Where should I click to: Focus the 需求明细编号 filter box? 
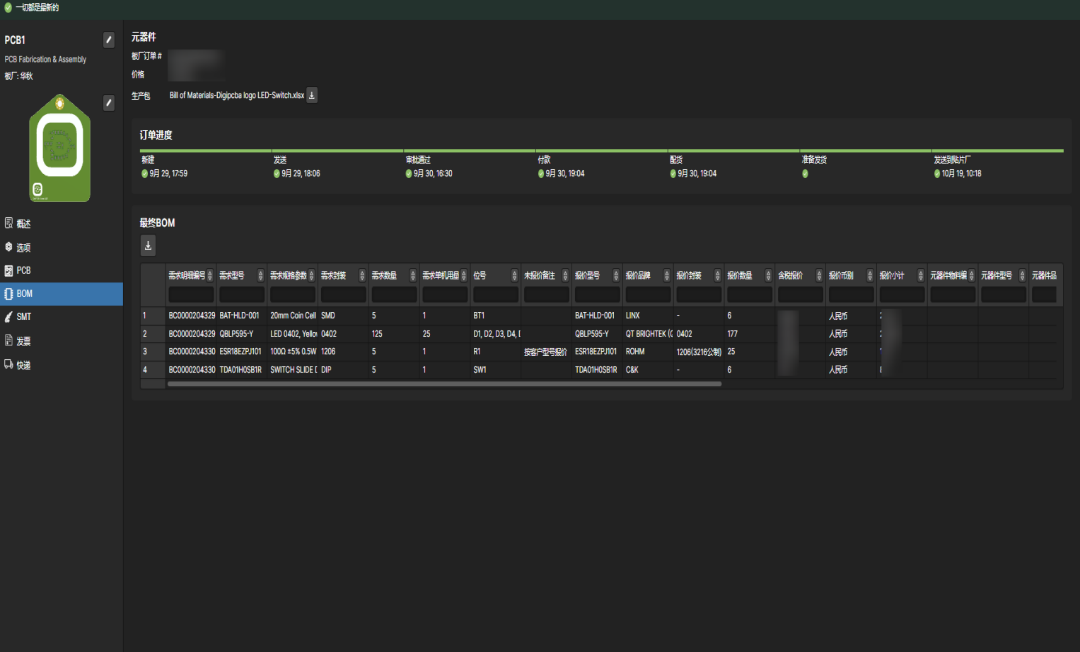pos(191,295)
